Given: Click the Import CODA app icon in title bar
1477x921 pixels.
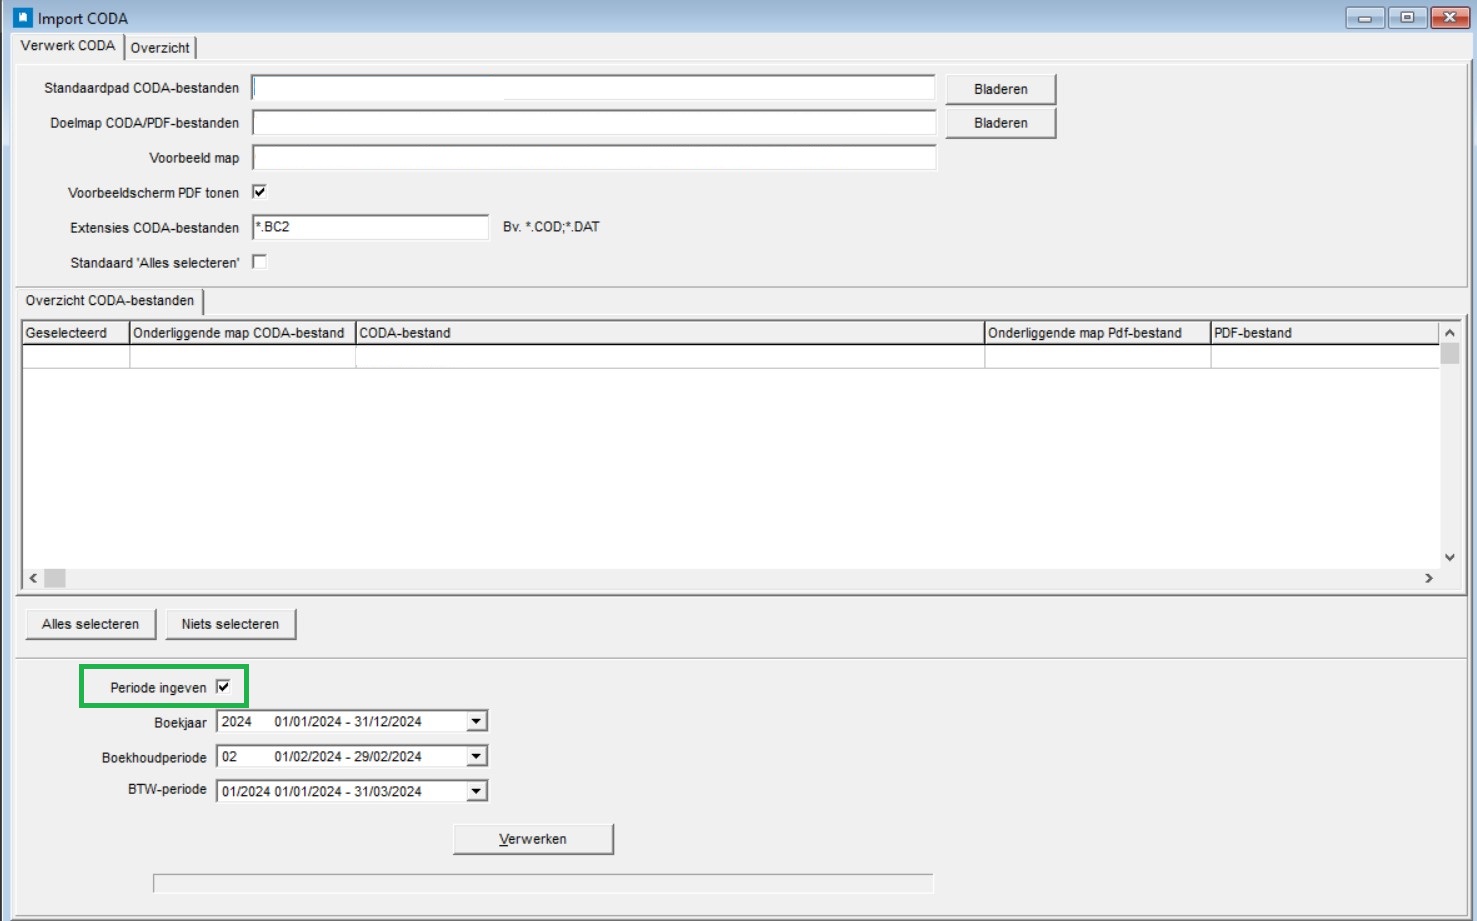Looking at the screenshot, I should point(22,18).
